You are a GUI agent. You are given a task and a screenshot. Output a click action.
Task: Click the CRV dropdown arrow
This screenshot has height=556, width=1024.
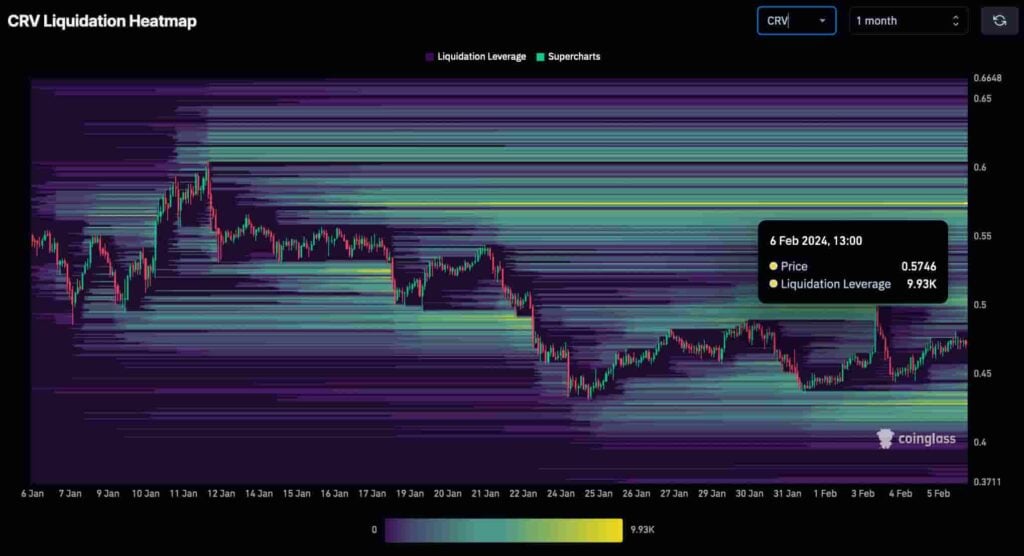pyautogui.click(x=822, y=21)
